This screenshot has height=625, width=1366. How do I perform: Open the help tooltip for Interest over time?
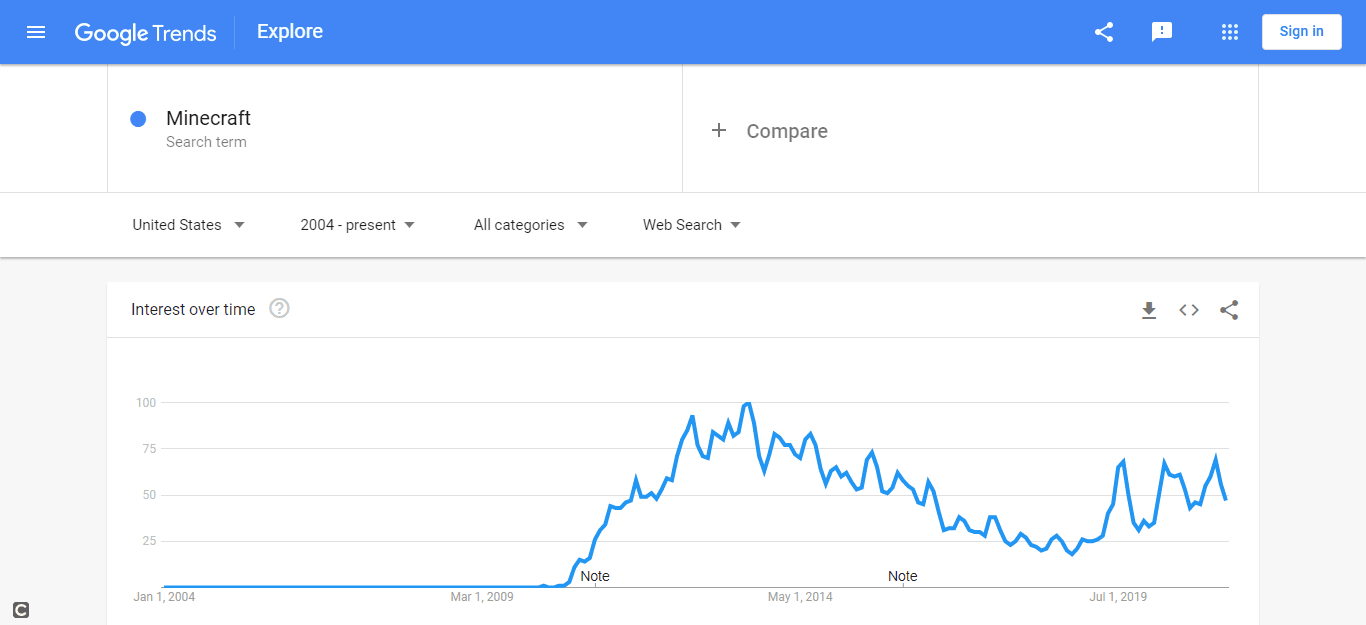click(x=278, y=308)
